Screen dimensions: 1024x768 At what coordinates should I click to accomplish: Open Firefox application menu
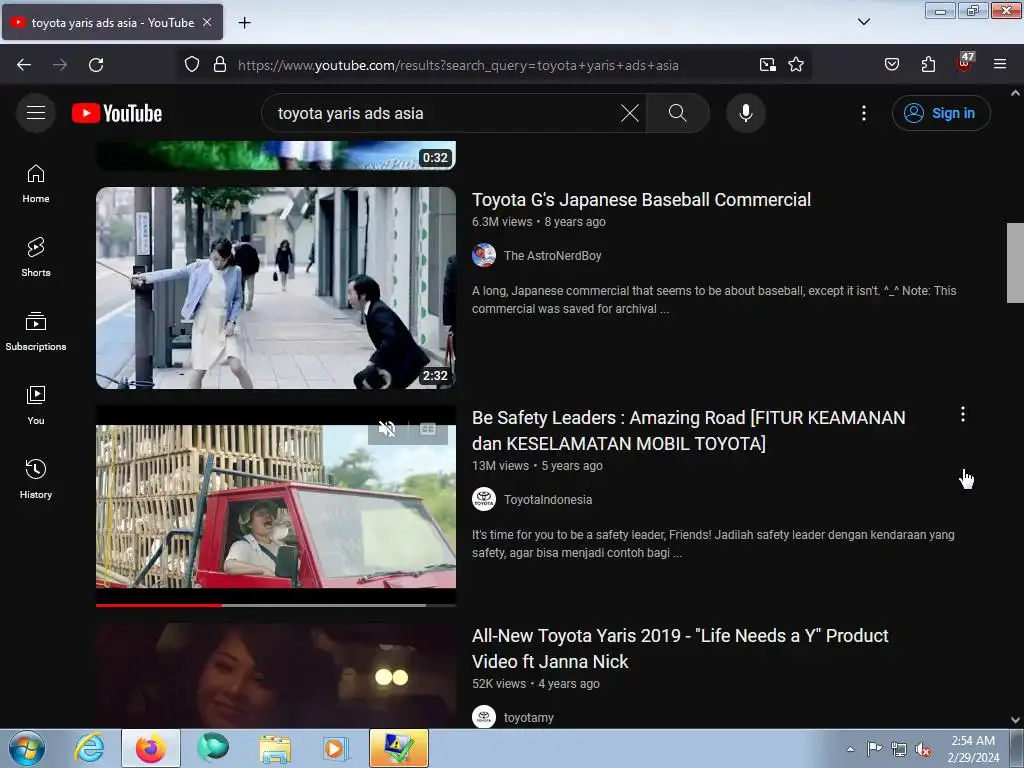coord(999,65)
